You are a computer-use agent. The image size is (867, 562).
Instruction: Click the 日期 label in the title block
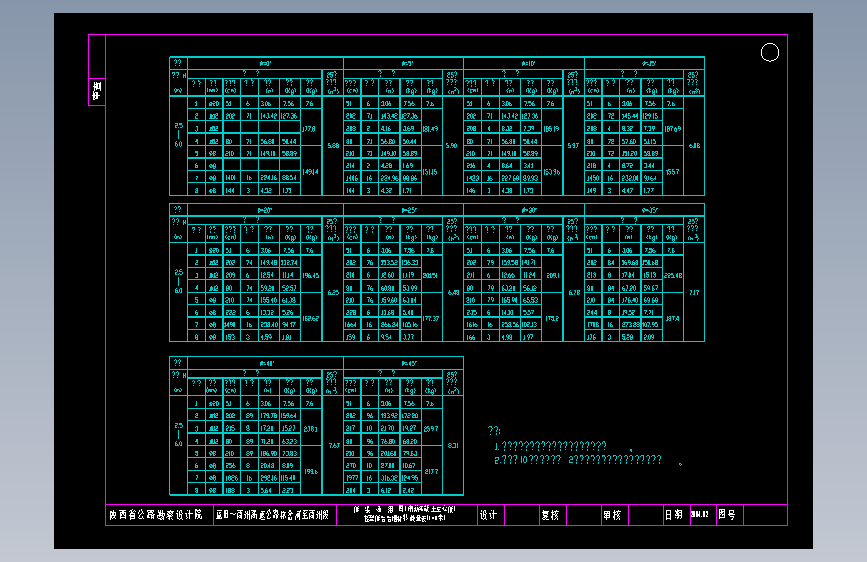click(x=673, y=515)
